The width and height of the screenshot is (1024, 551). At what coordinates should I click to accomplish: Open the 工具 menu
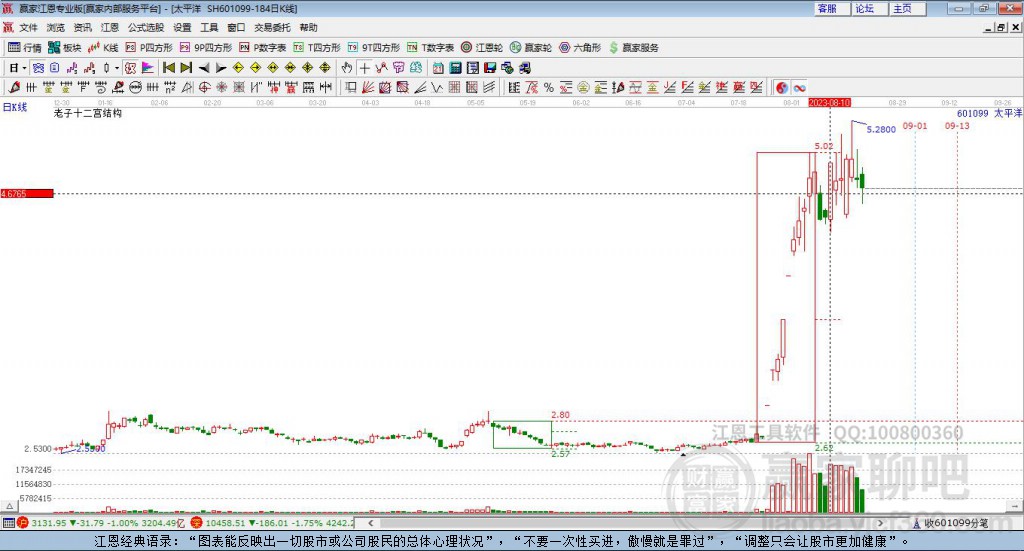tap(209, 27)
